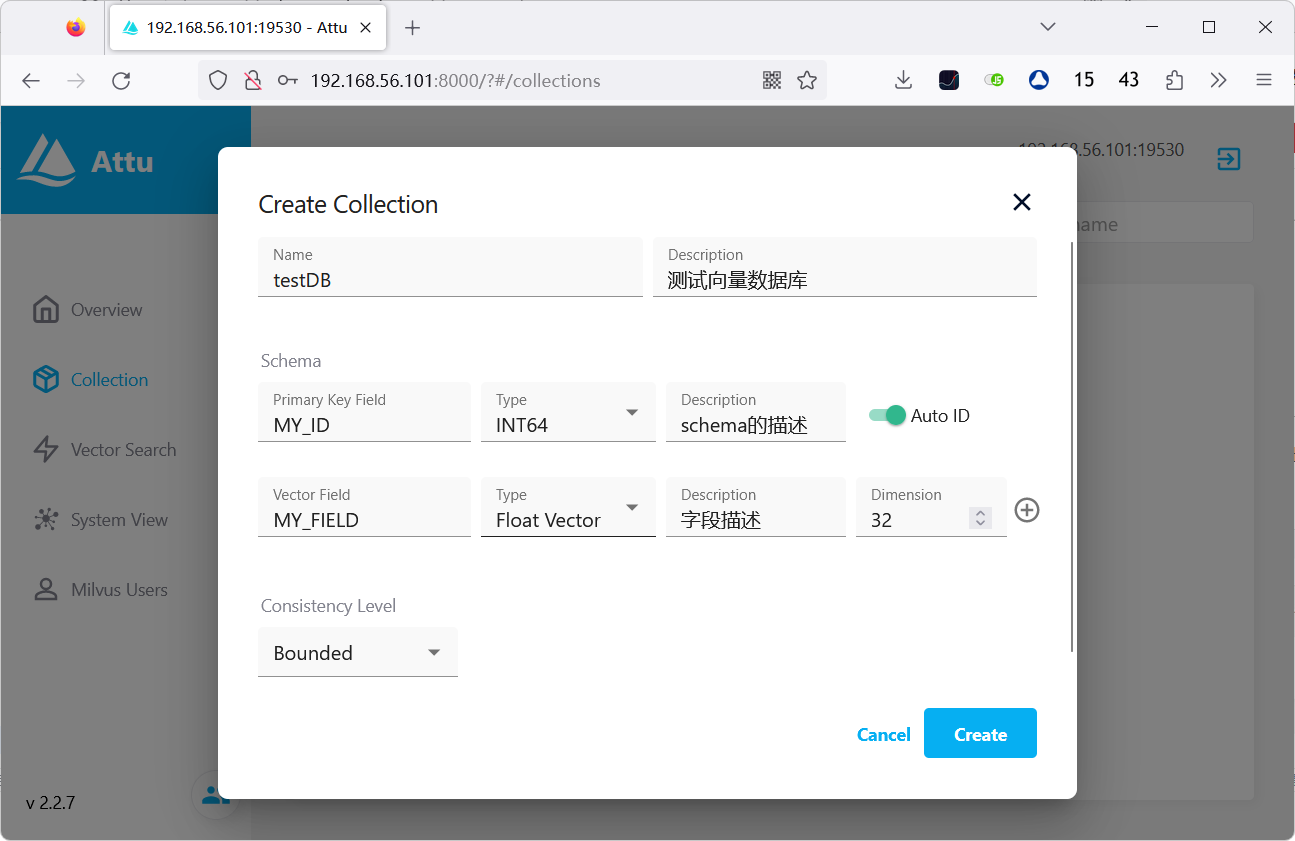Open the Firefox application menu
Viewport: 1295px width, 841px height.
point(1264,81)
